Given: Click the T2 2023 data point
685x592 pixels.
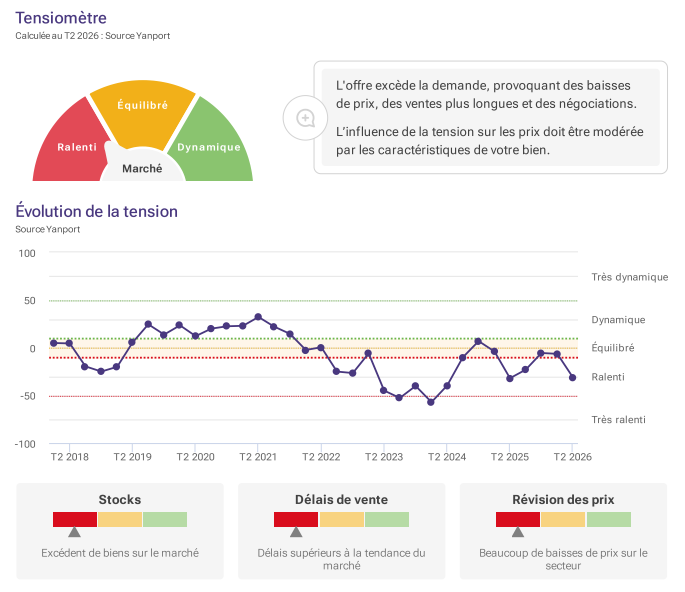Looking at the screenshot, I should 384,390.
